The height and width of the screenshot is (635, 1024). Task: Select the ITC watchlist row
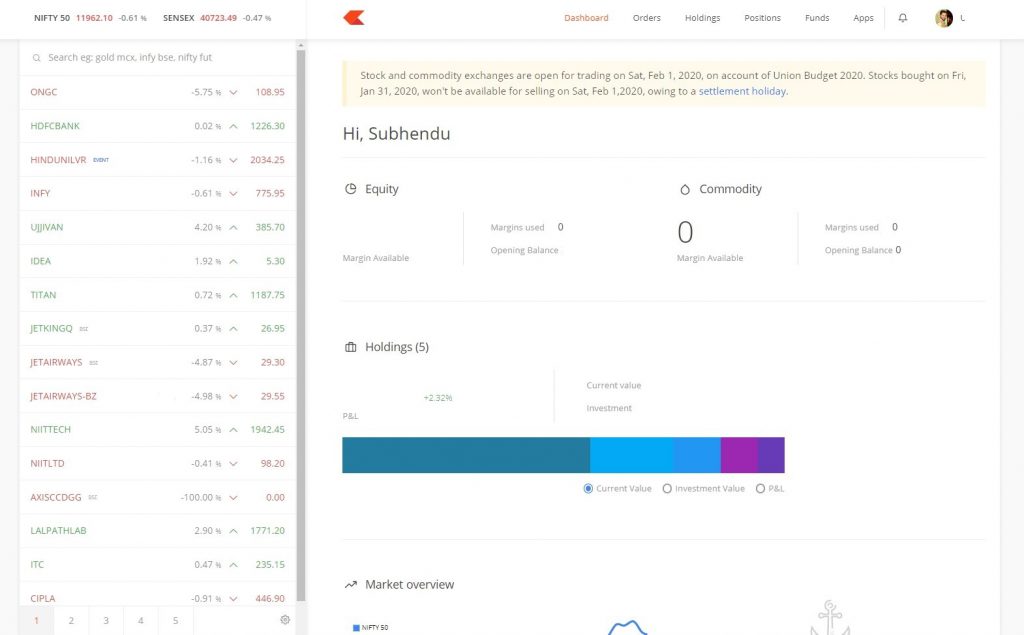pos(157,564)
